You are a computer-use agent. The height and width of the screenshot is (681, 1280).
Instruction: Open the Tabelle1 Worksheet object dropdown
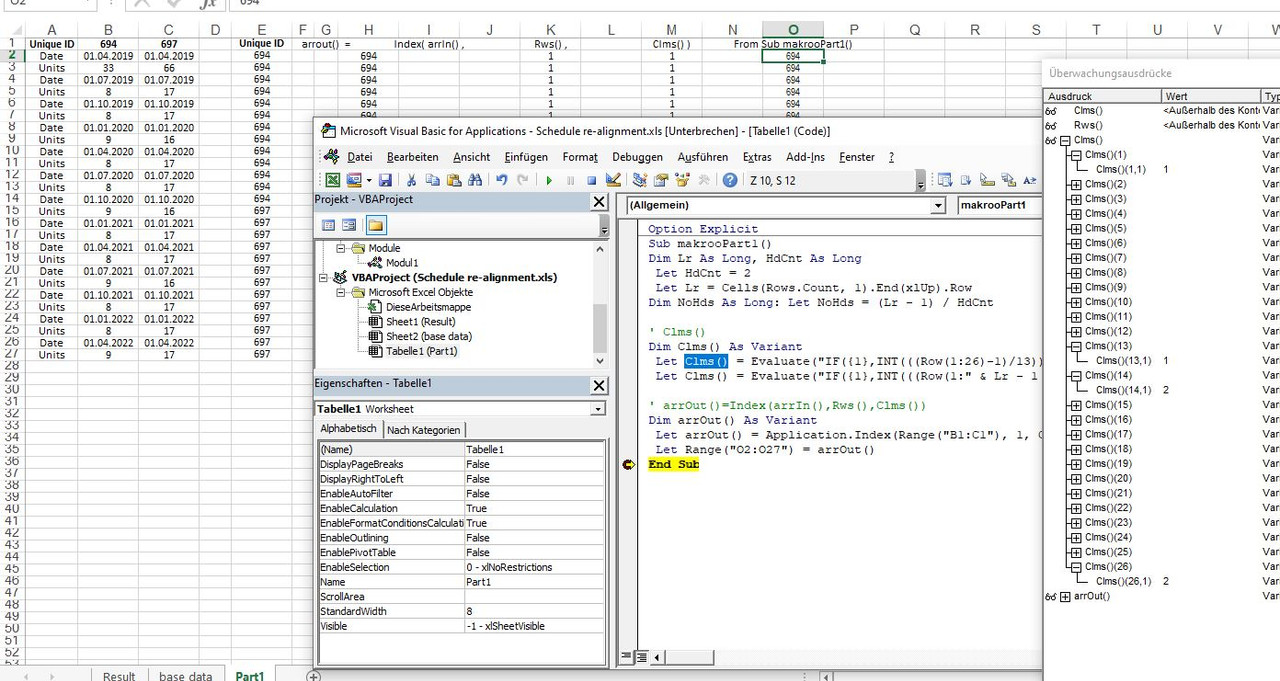tap(598, 409)
